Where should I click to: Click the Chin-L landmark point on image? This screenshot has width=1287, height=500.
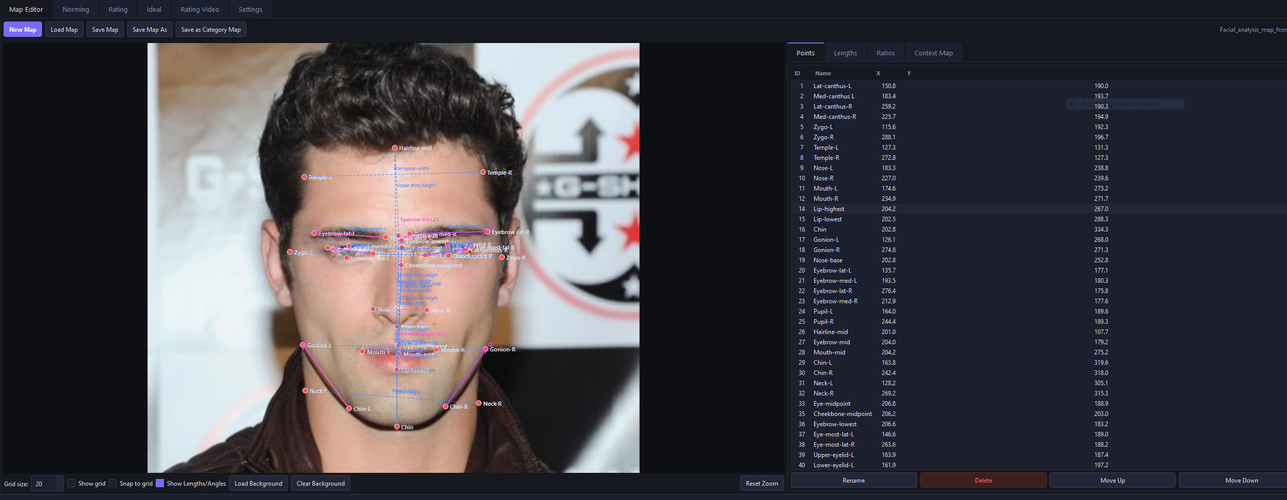pos(349,409)
